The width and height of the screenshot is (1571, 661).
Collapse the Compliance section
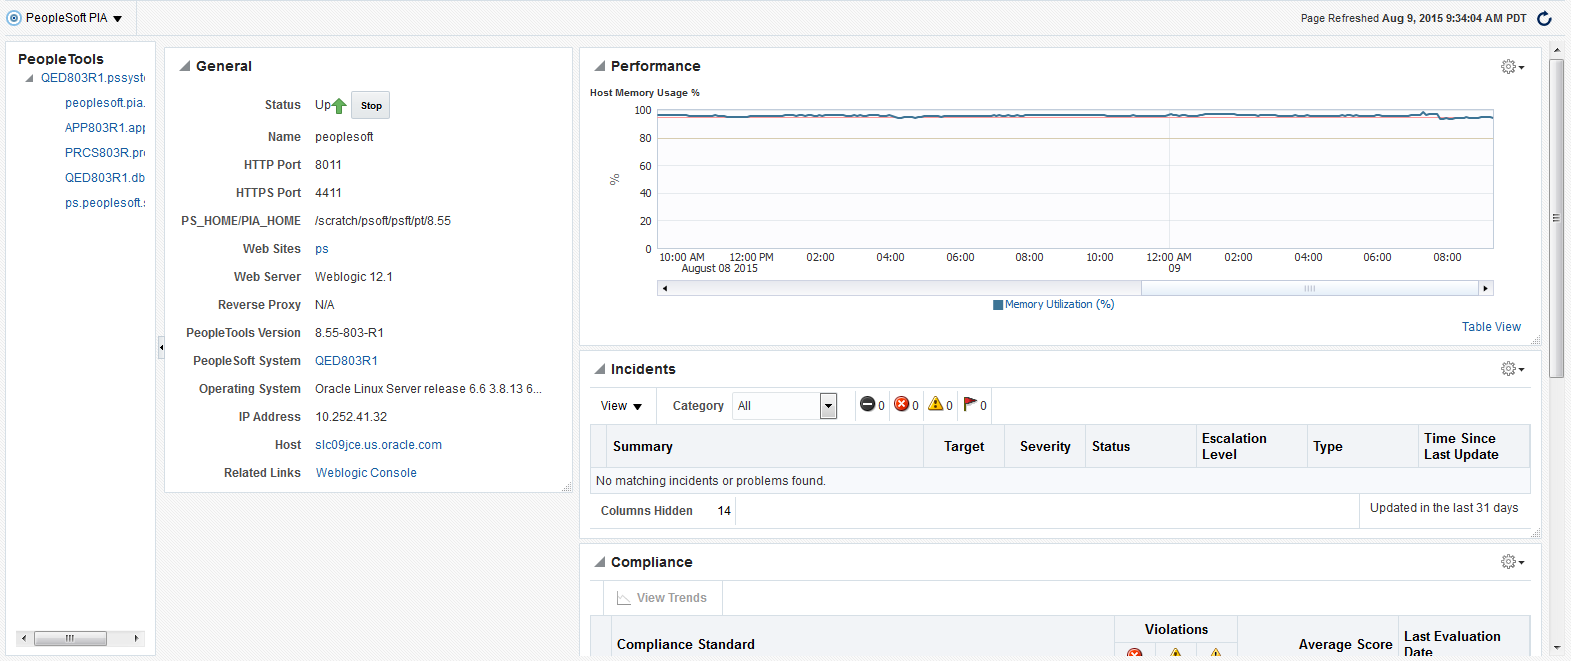click(599, 562)
